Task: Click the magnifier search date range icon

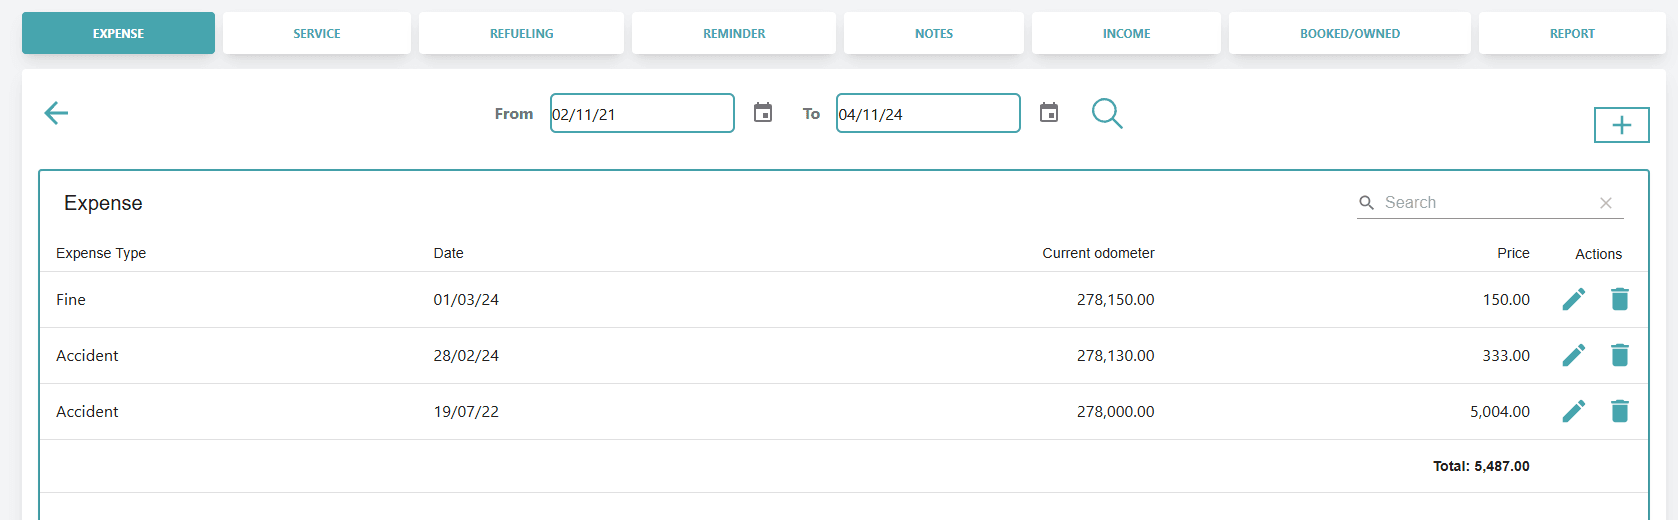Action: click(1106, 113)
